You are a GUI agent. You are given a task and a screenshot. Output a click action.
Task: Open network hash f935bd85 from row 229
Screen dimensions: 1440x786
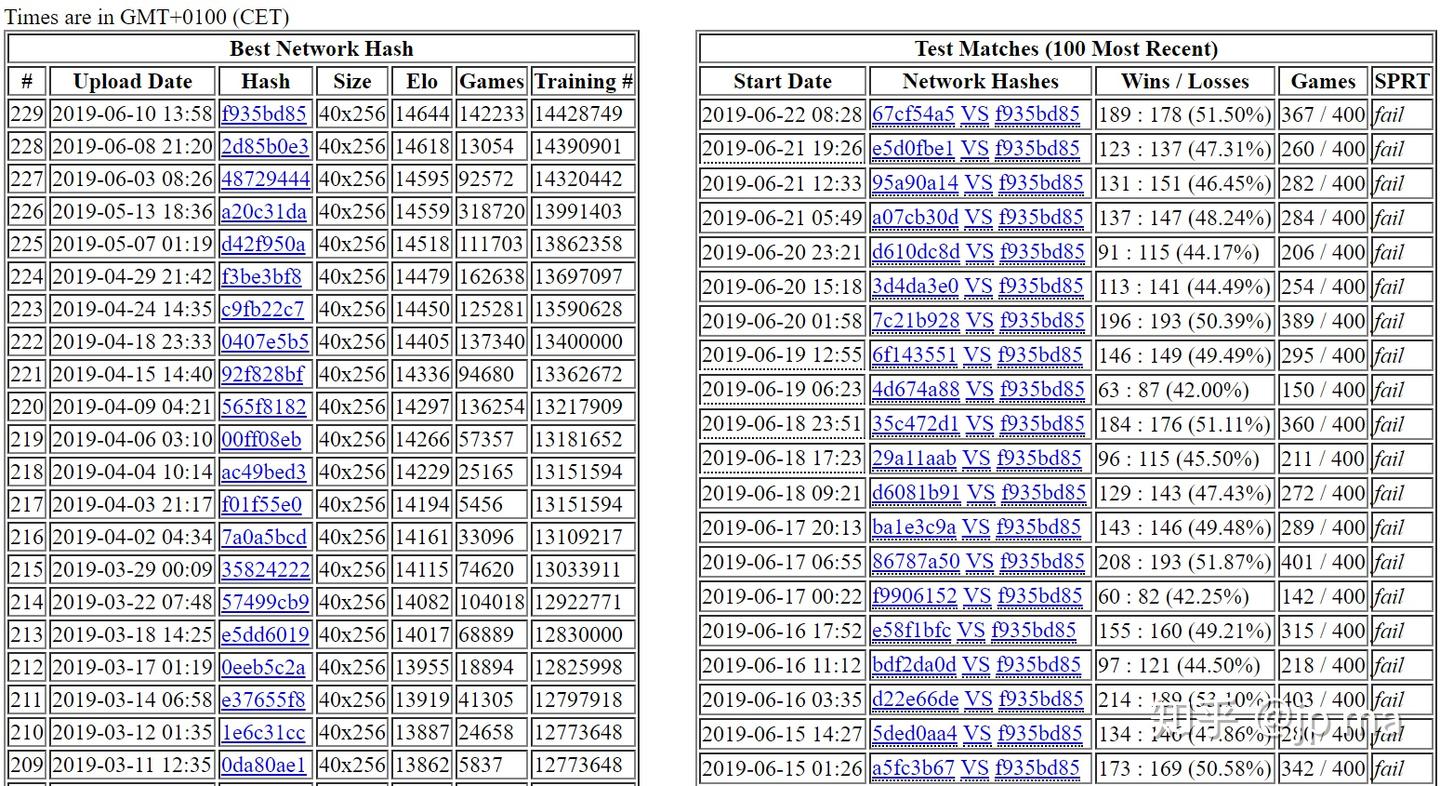tap(265, 113)
